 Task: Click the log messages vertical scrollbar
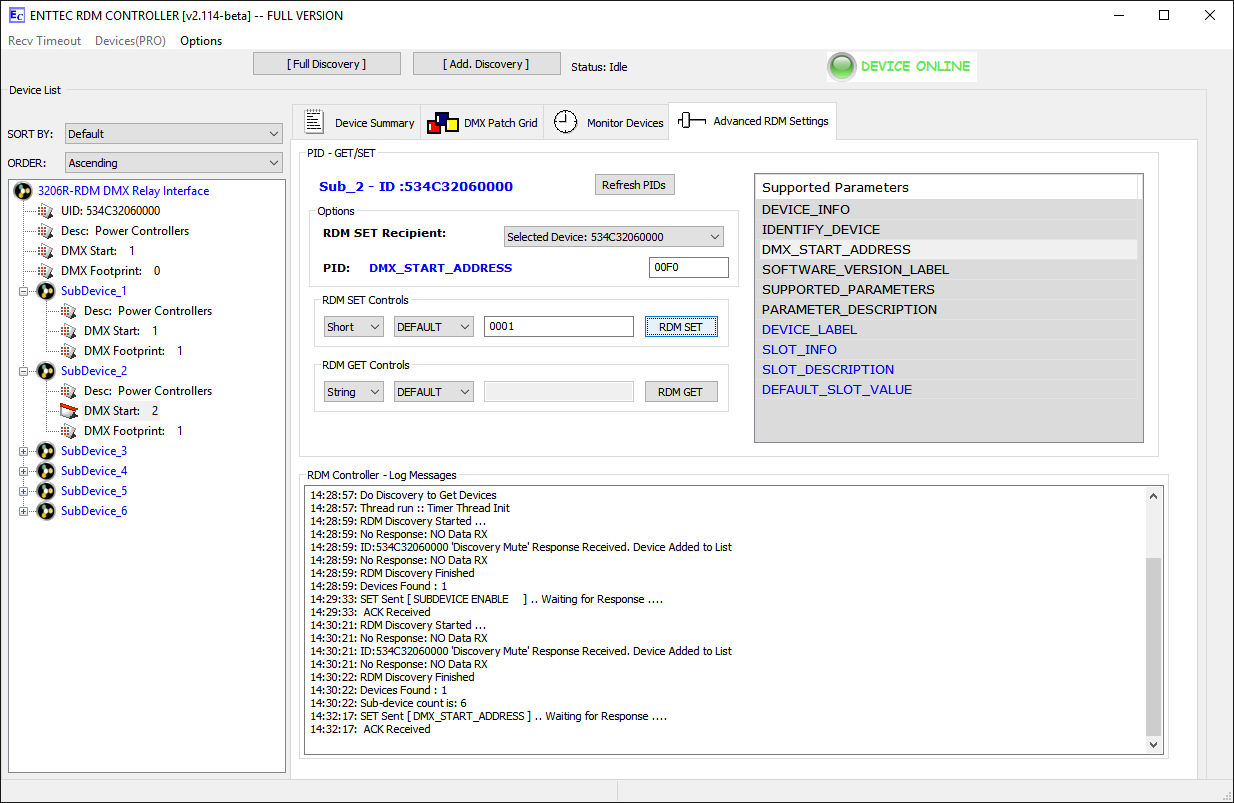click(x=1155, y=640)
